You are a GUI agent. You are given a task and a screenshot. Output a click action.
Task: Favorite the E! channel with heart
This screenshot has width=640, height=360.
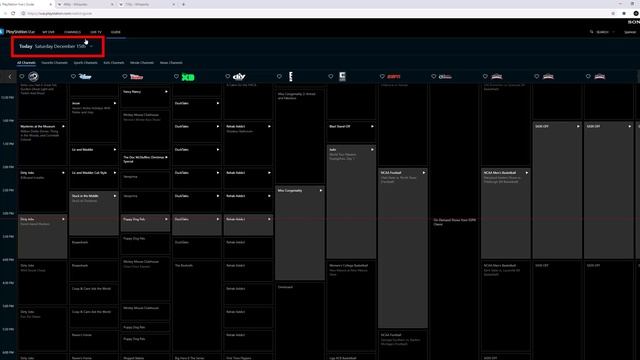coord(279,76)
